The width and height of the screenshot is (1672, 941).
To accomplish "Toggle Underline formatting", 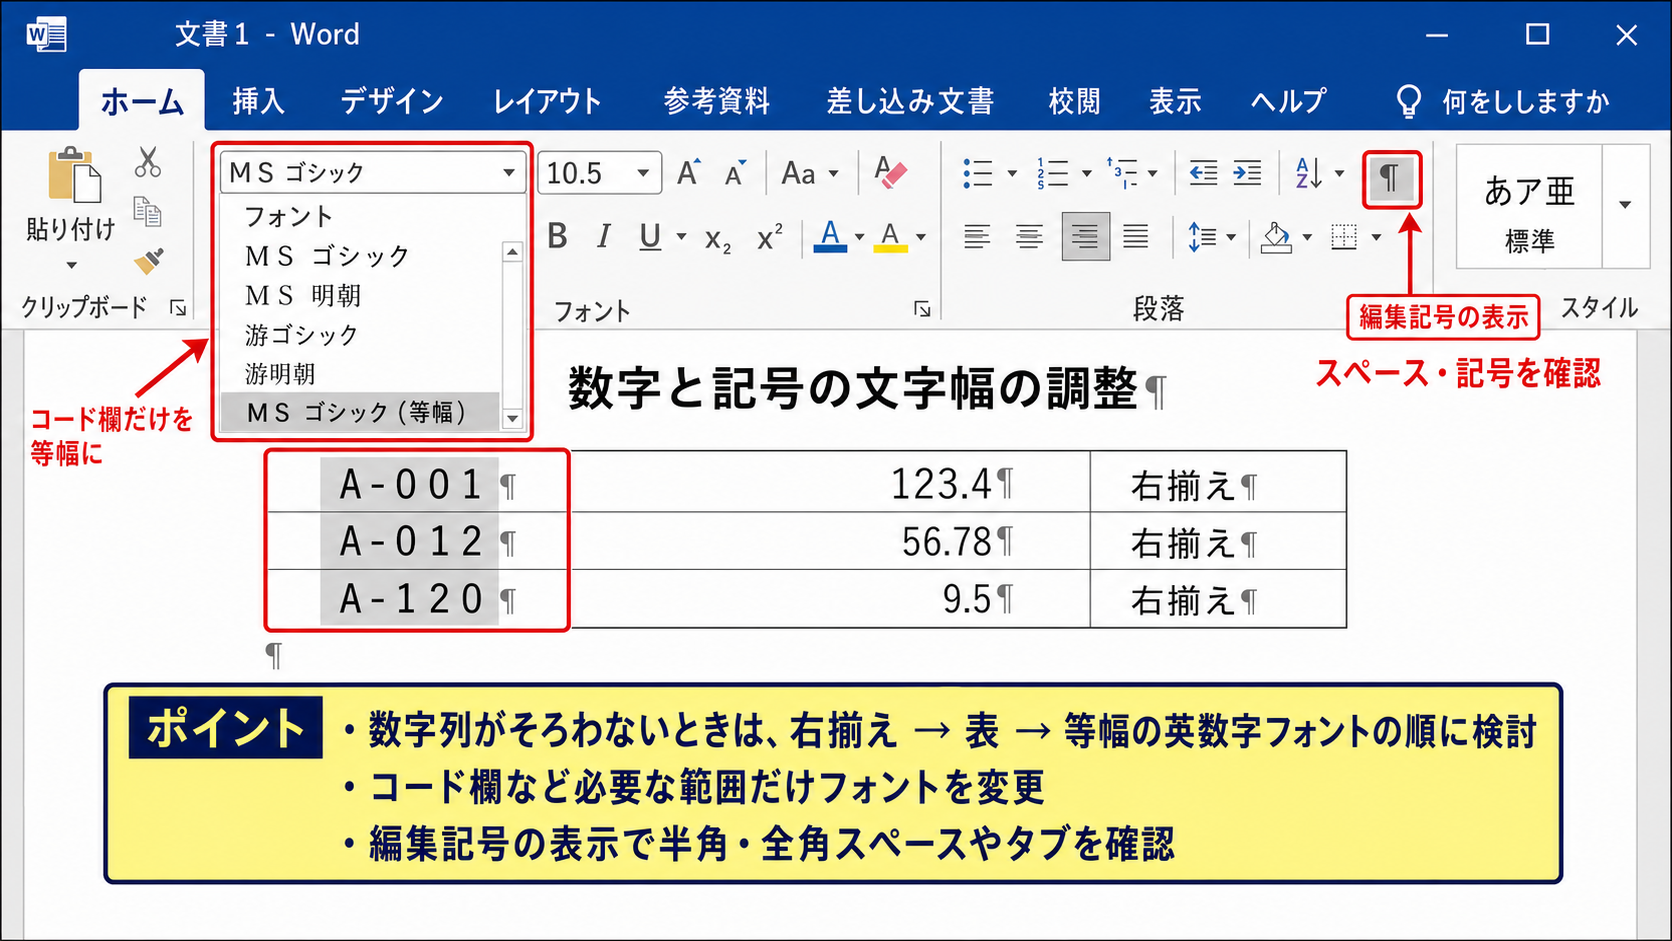I will coord(650,237).
